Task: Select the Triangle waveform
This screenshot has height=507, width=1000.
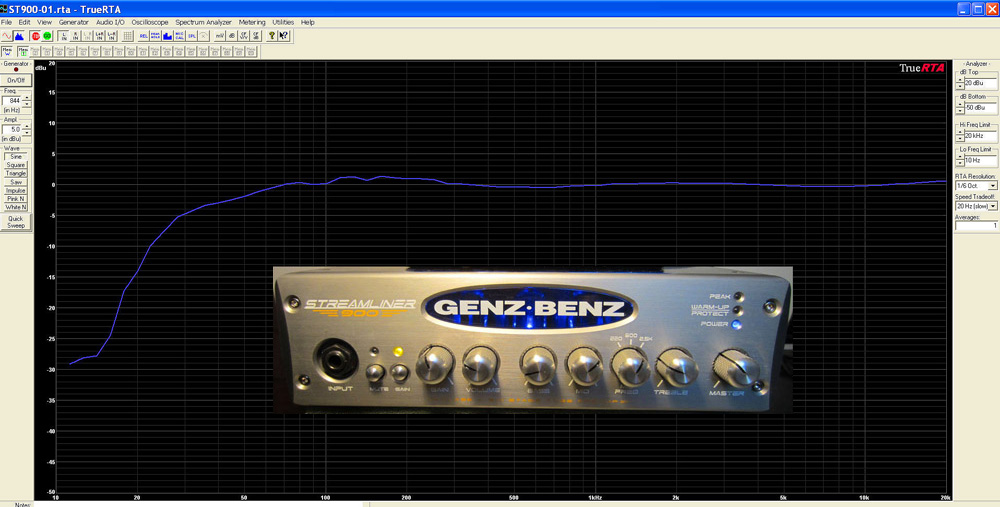Action: tap(16, 173)
